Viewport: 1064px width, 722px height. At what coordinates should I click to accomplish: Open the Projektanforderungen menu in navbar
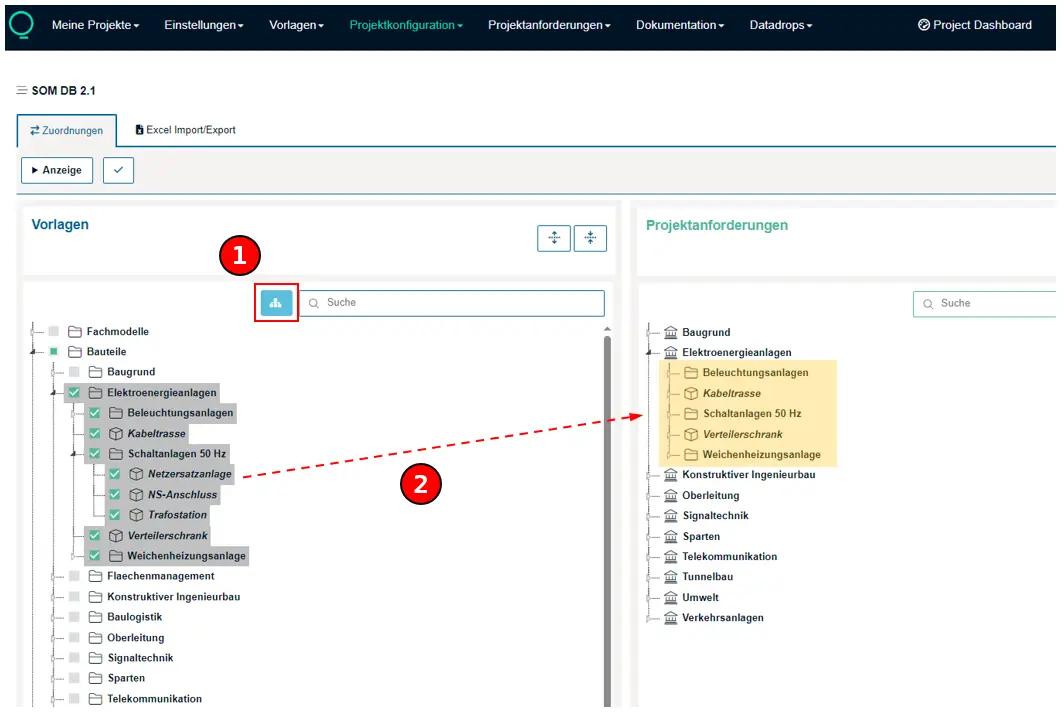(x=549, y=25)
